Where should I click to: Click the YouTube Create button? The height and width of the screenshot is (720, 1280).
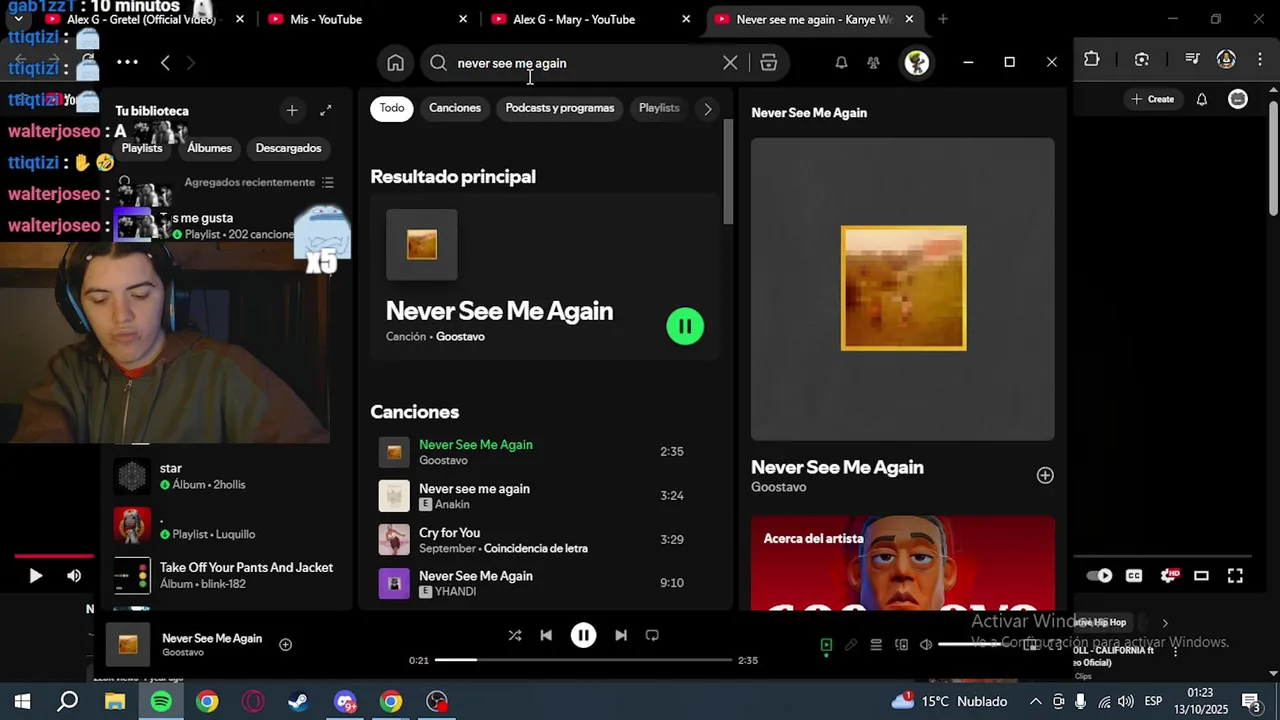point(1153,99)
